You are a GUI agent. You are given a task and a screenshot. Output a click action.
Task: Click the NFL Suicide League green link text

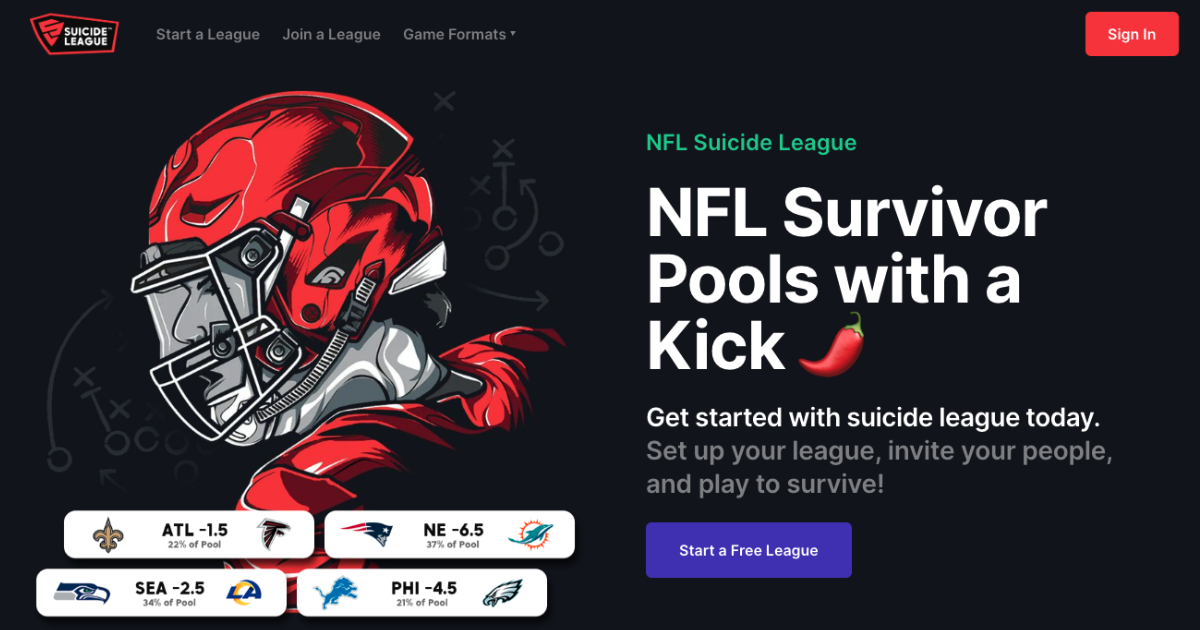coord(751,142)
